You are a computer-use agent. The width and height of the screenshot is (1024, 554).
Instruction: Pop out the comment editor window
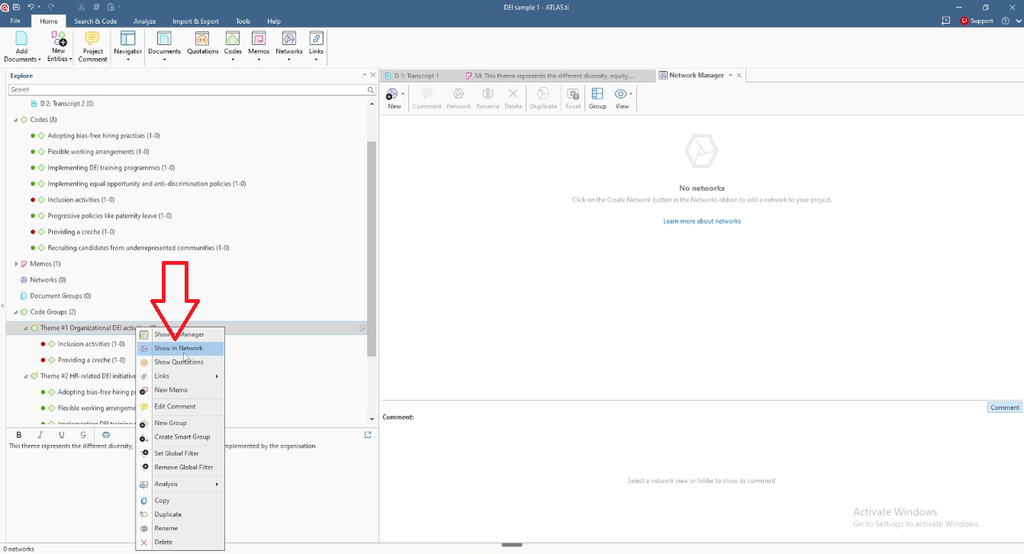[368, 434]
